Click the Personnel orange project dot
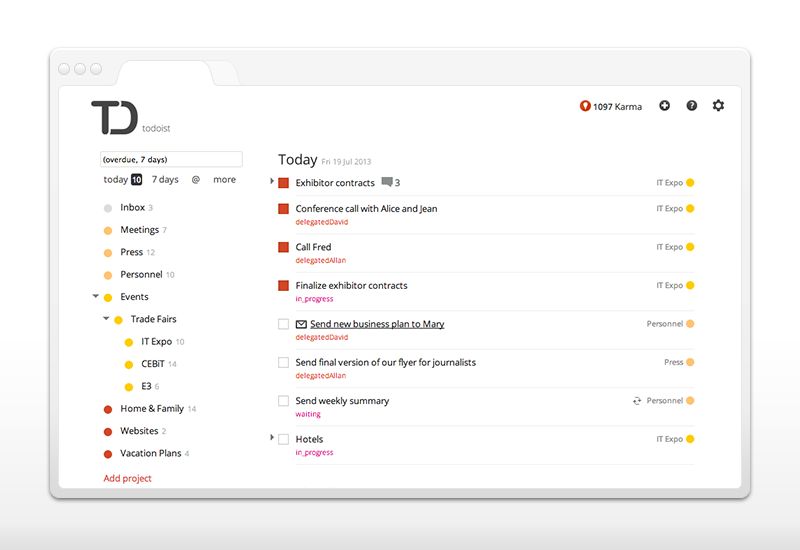Image resolution: width=800 pixels, height=550 pixels. tap(108, 276)
